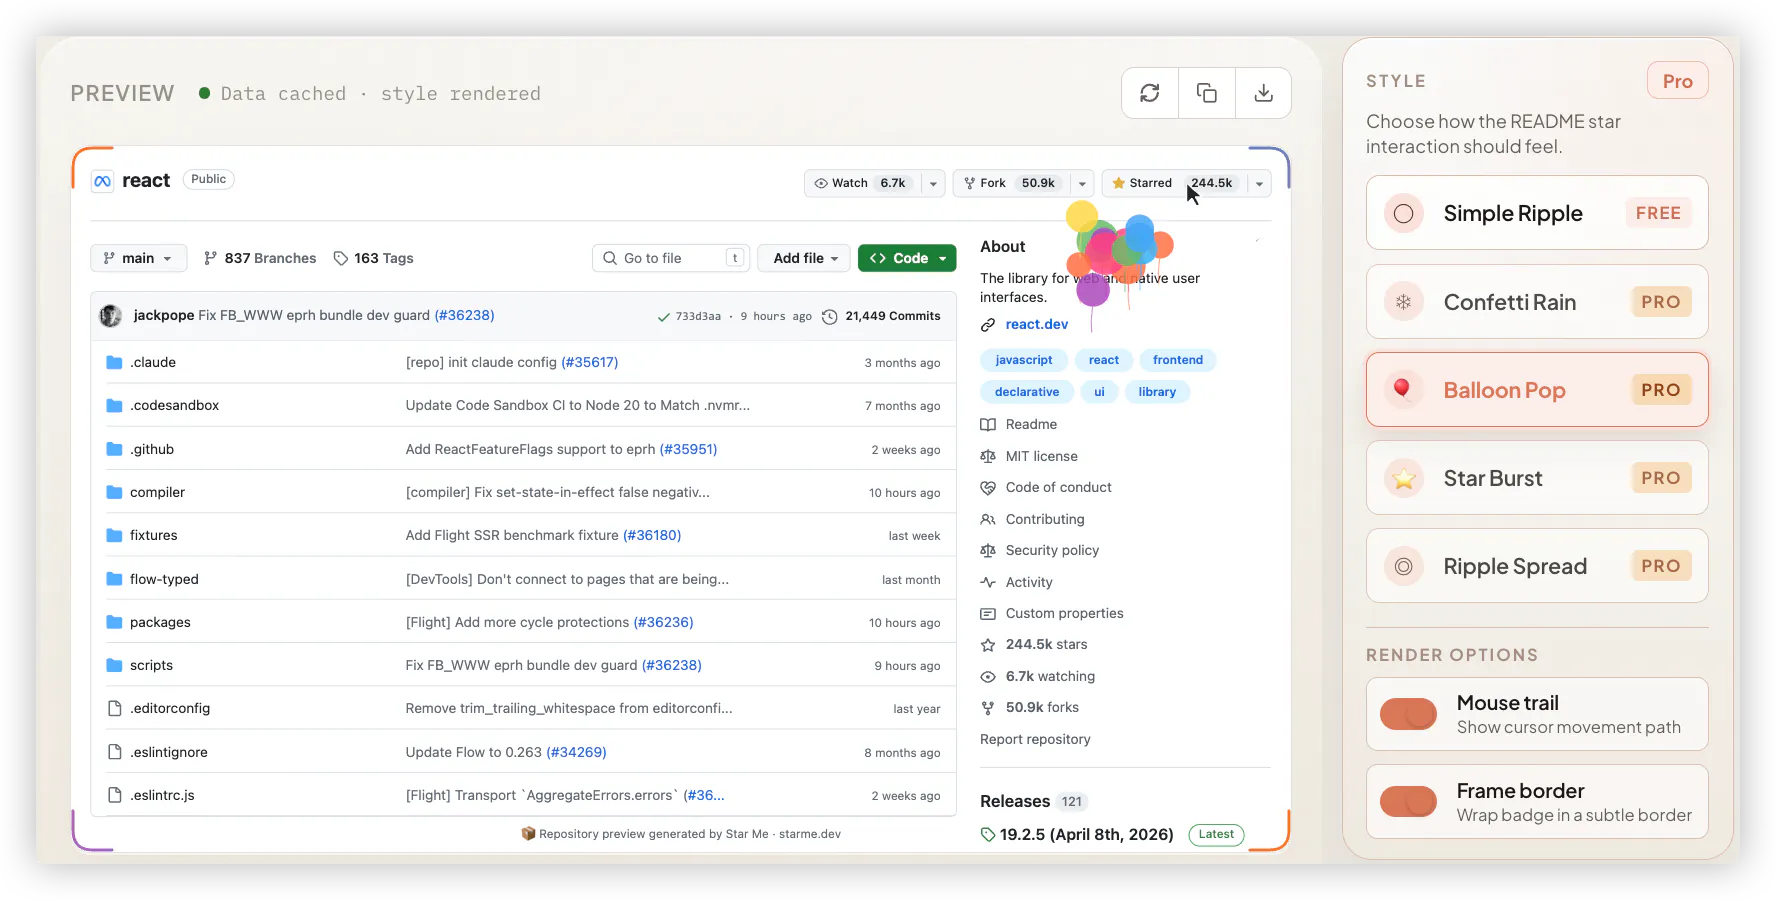The image size is (1776, 900).
Task: Open Report repository link
Action: coord(1035,739)
